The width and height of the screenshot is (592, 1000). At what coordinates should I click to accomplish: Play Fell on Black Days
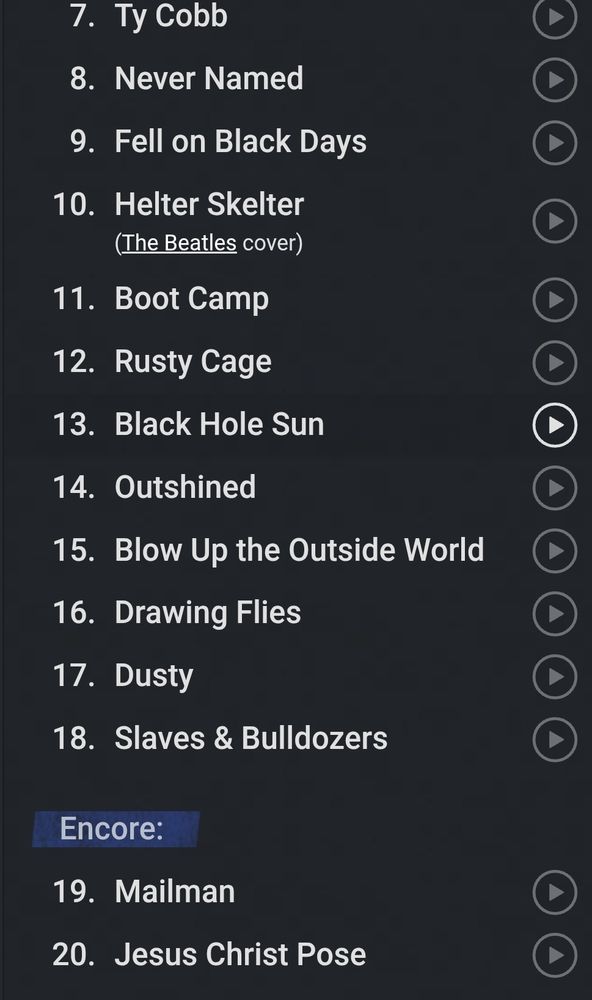554,143
